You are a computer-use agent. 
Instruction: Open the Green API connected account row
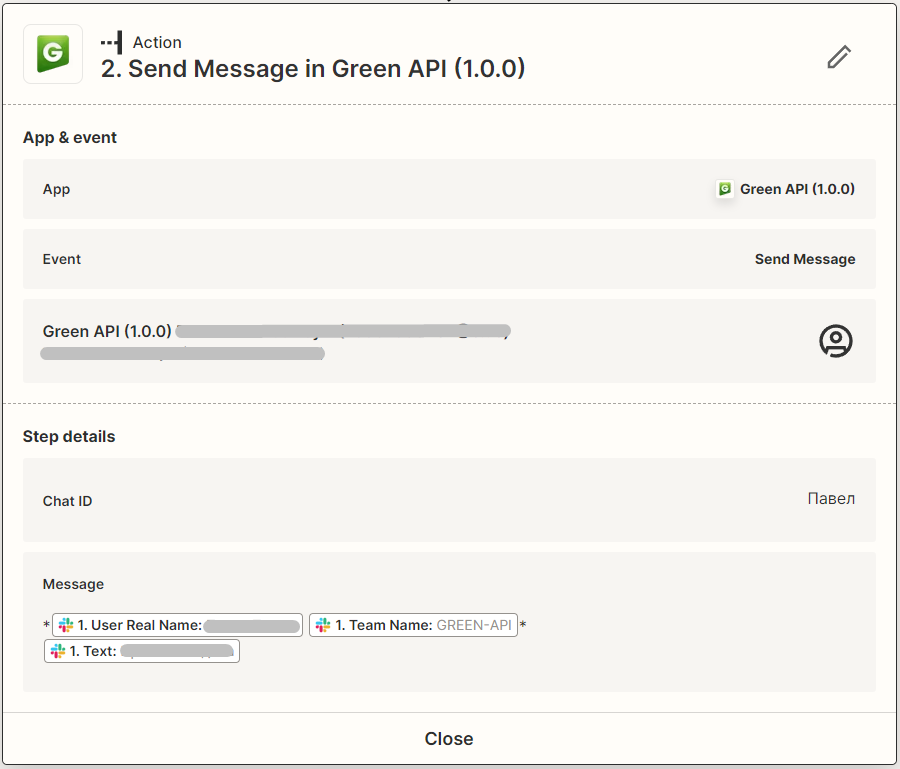(448, 340)
